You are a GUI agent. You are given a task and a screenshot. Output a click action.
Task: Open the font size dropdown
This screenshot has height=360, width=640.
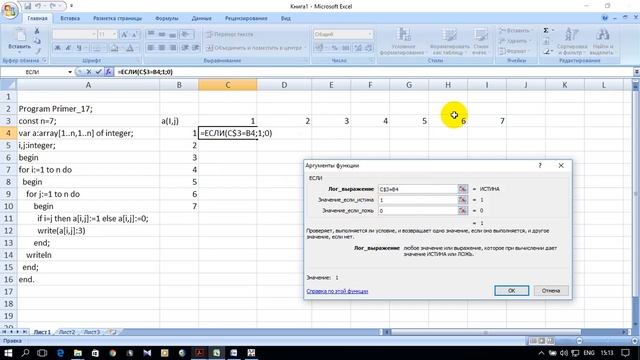[x=114, y=34]
